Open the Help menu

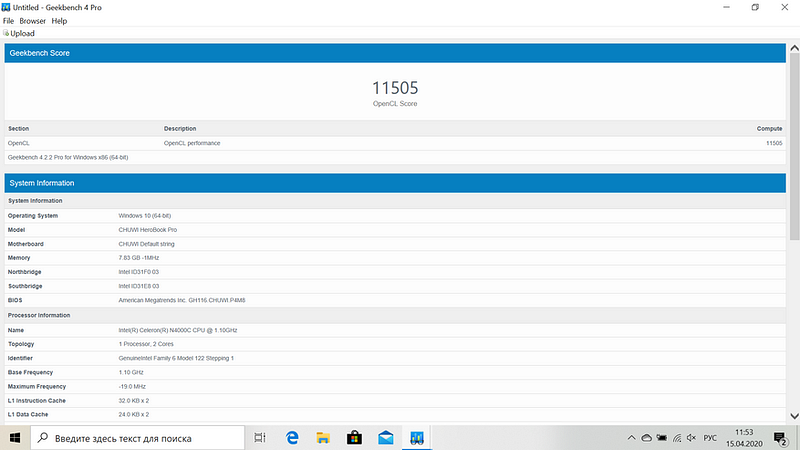point(59,21)
